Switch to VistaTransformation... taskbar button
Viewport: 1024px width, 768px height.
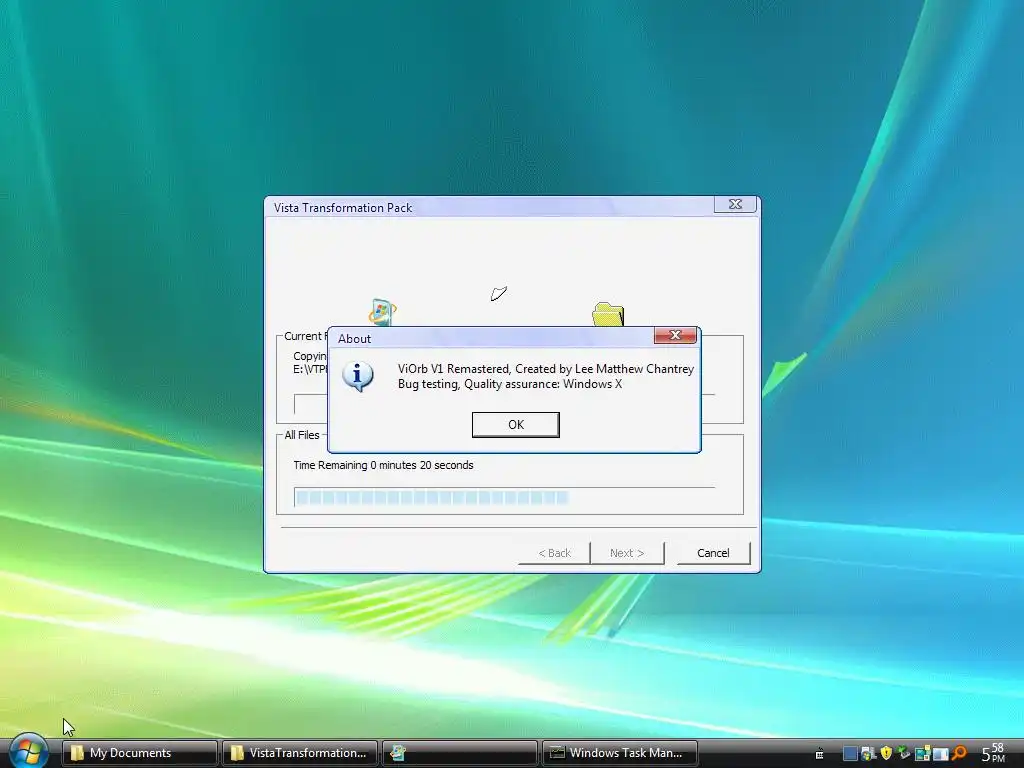click(x=300, y=753)
